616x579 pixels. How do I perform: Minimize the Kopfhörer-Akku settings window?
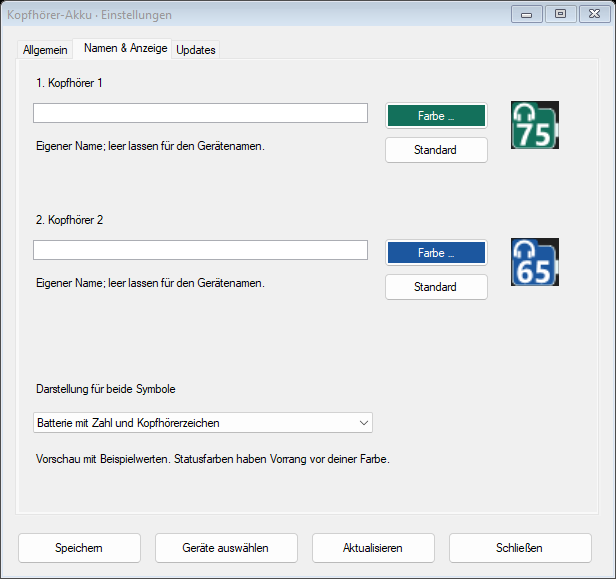click(526, 14)
